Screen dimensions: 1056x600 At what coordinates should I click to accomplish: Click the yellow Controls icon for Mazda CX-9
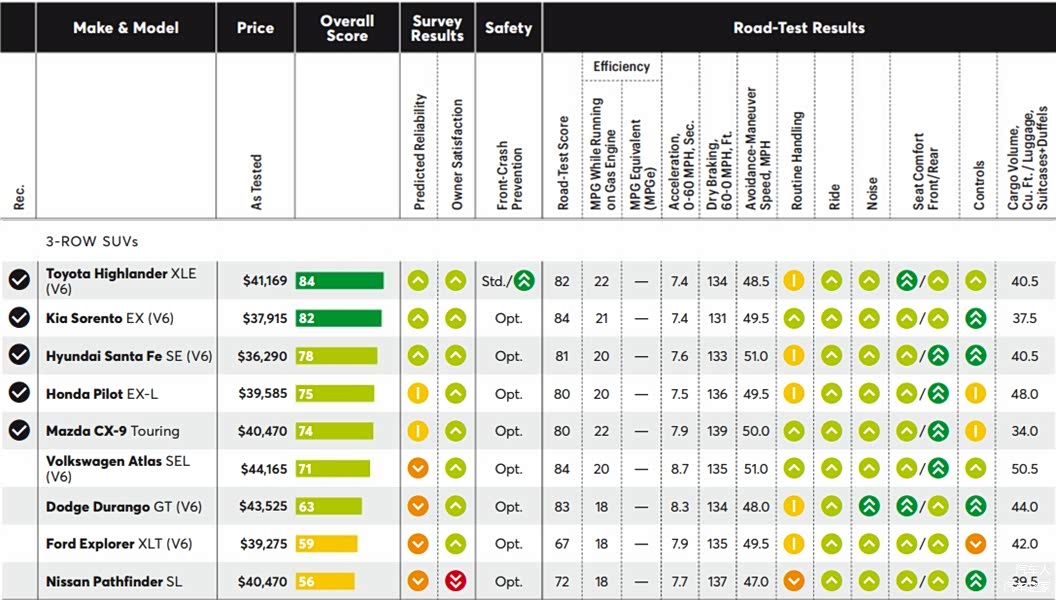[x=976, y=430]
